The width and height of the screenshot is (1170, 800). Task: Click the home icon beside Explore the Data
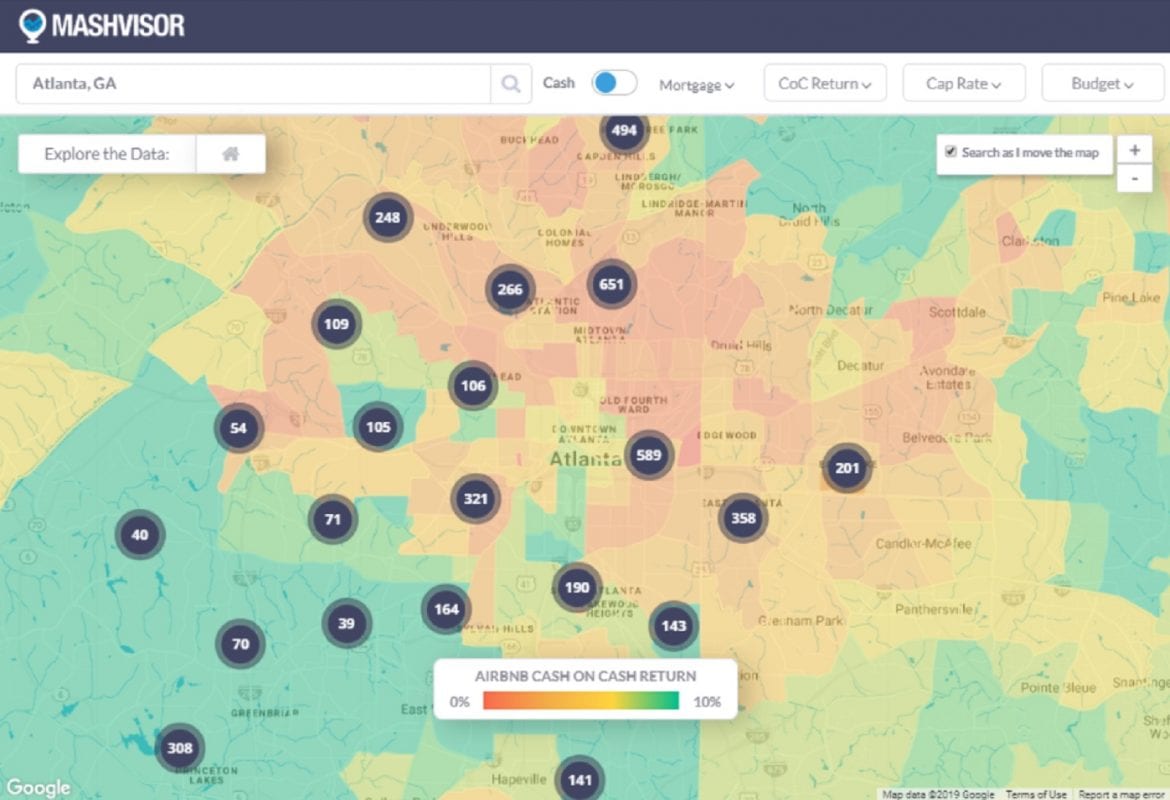coord(231,154)
